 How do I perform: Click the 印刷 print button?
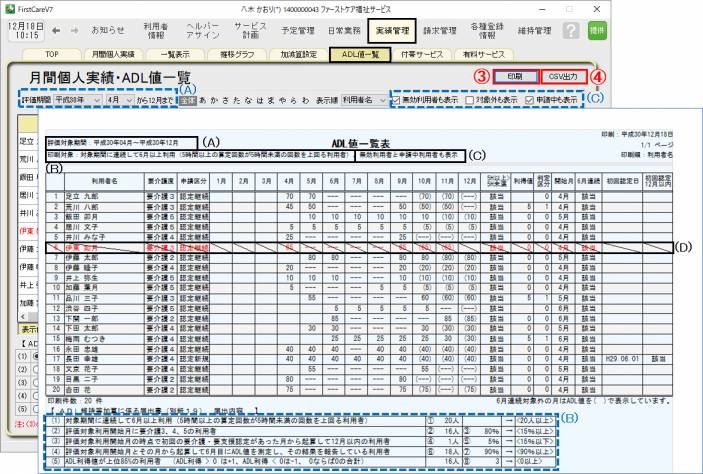coord(516,76)
